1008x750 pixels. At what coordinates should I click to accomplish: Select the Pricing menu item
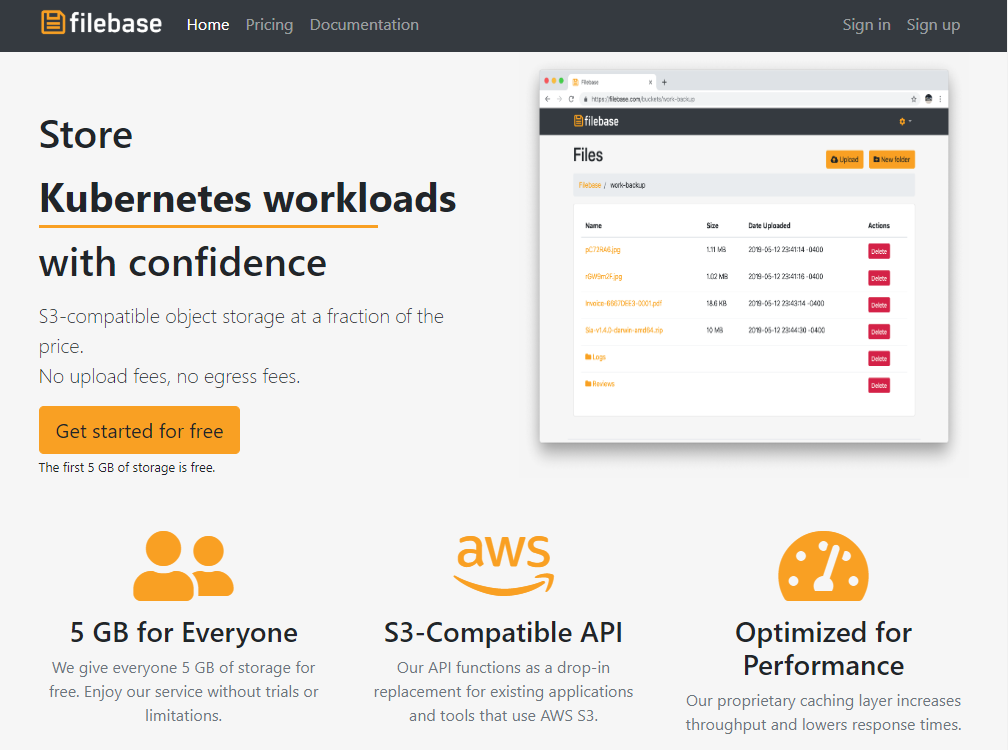coord(269,25)
